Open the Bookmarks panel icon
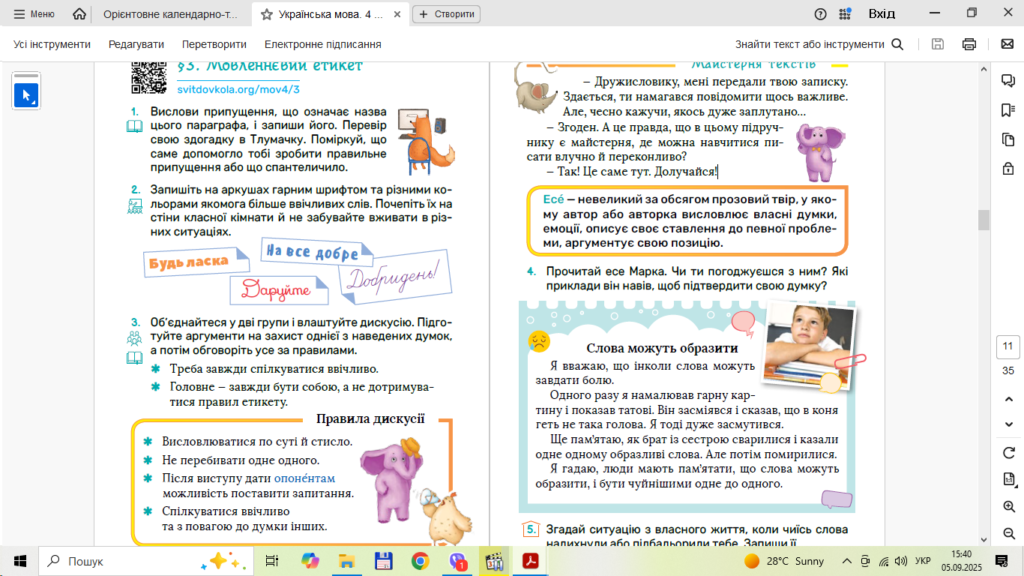 (1008, 110)
